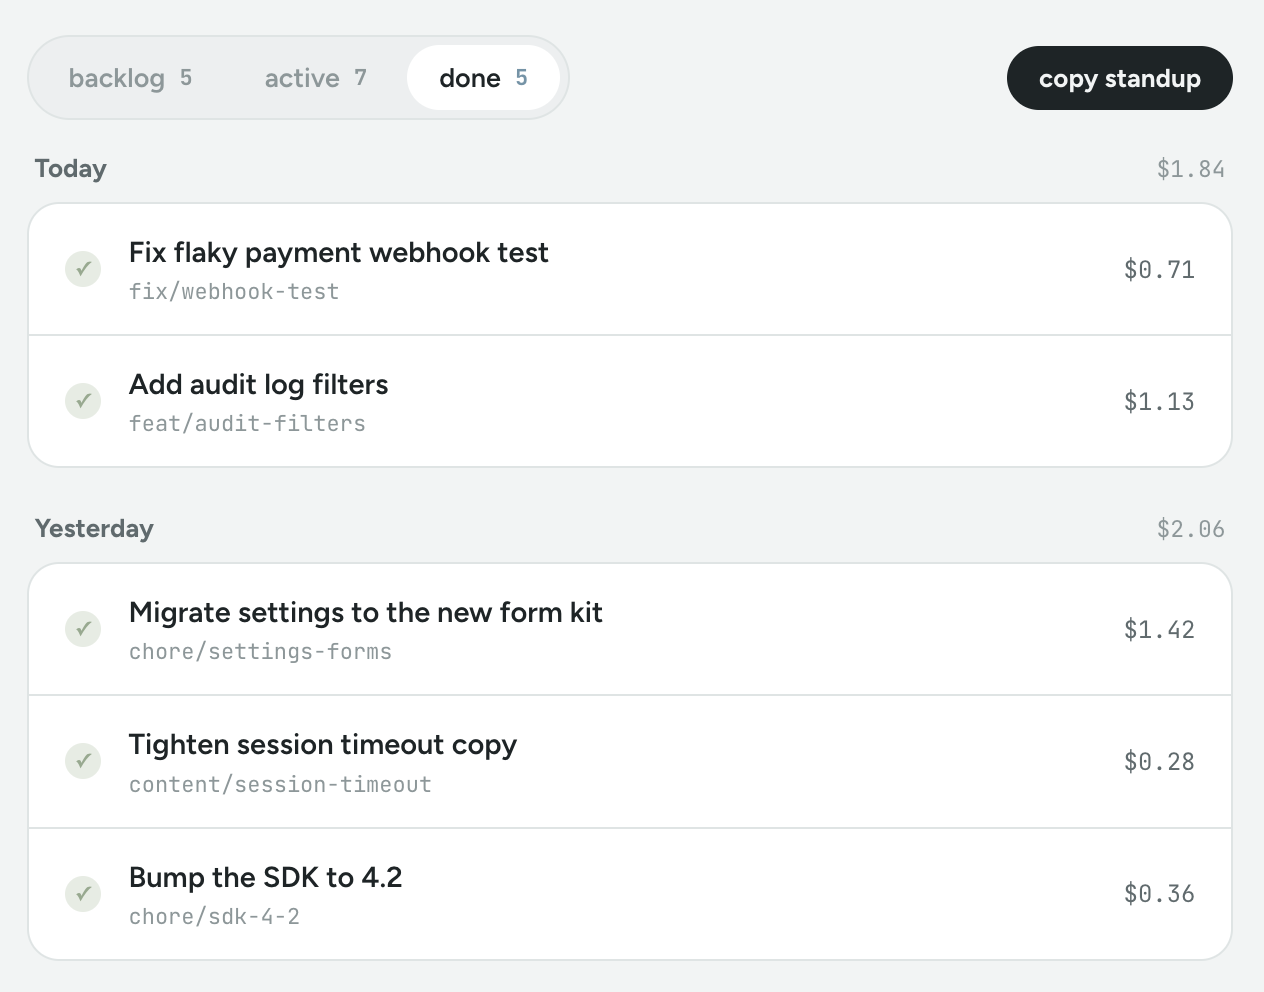The height and width of the screenshot is (992, 1264).
Task: Click the checkmark icon beside Add audit log filters
Action: point(83,401)
